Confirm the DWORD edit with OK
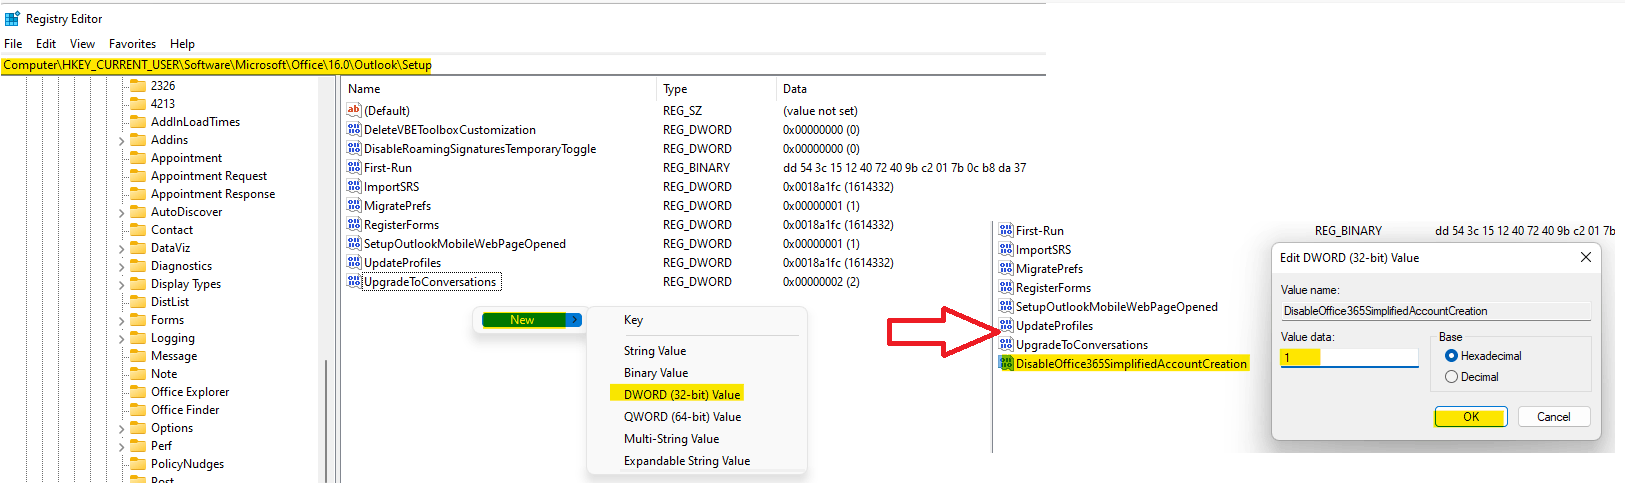The height and width of the screenshot is (500, 1625). tap(1470, 417)
